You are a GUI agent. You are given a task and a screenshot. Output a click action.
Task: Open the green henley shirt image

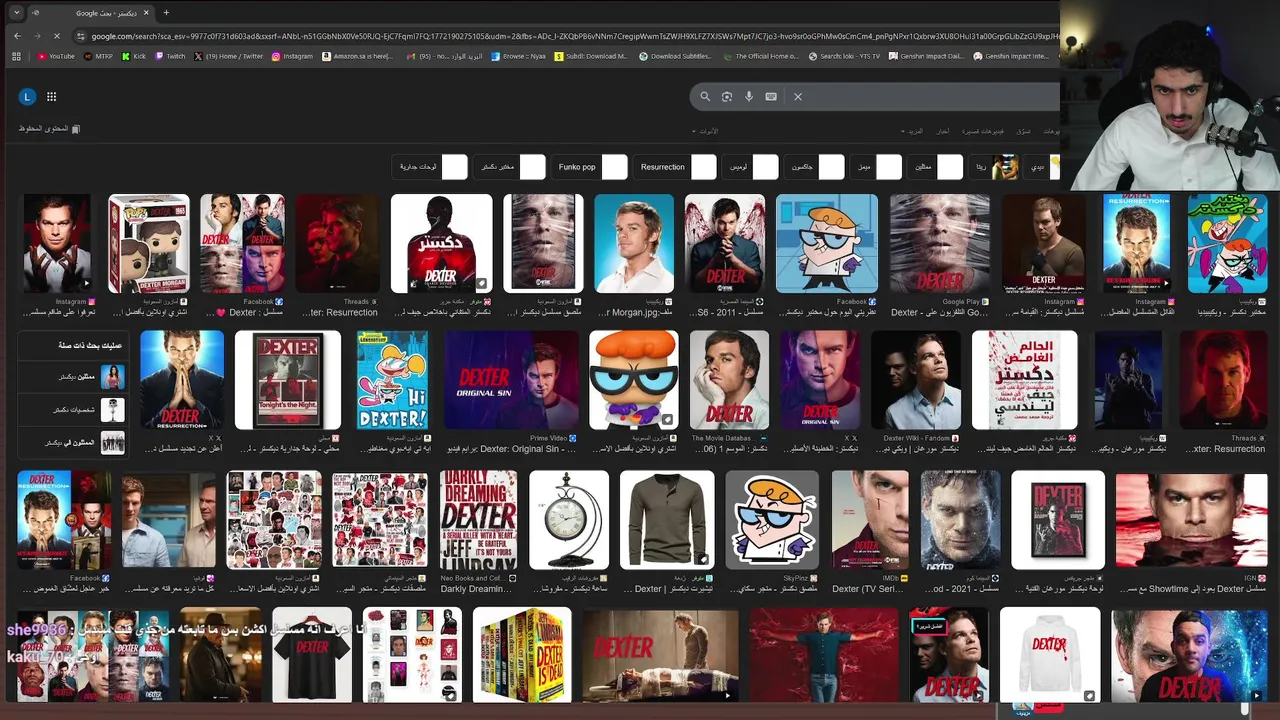(667, 520)
